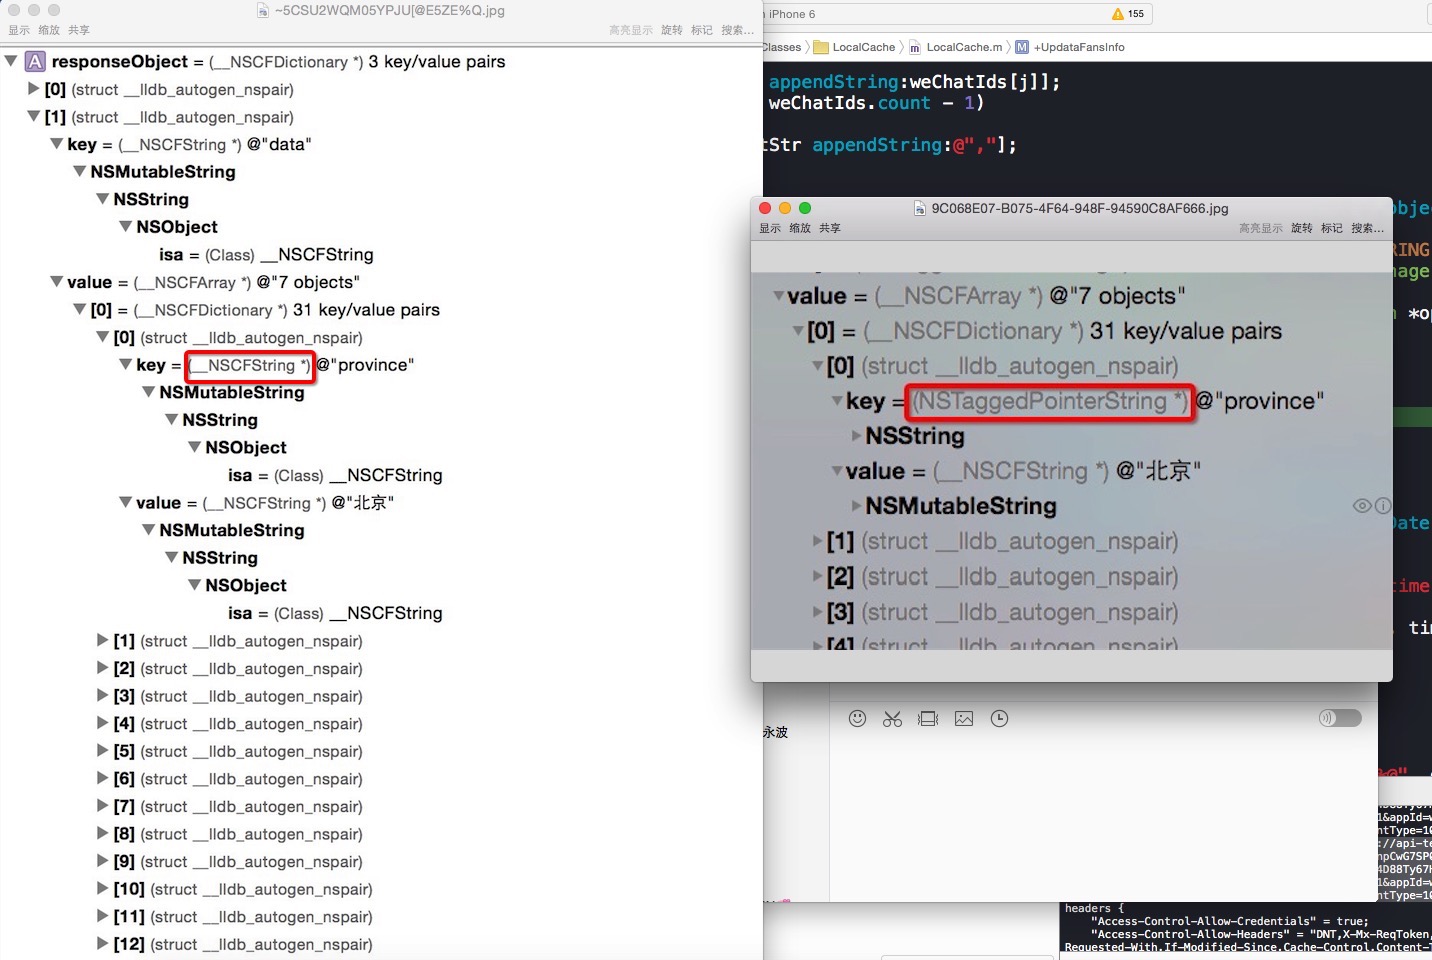
Task: Click 共享 in the left preview window toolbar
Action: click(x=79, y=30)
